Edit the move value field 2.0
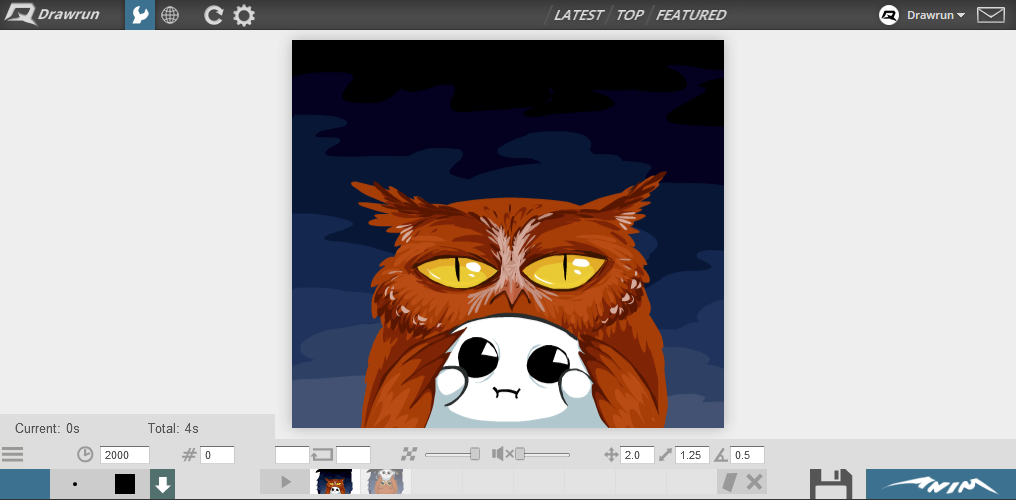The height and width of the screenshot is (500, 1016). [638, 455]
